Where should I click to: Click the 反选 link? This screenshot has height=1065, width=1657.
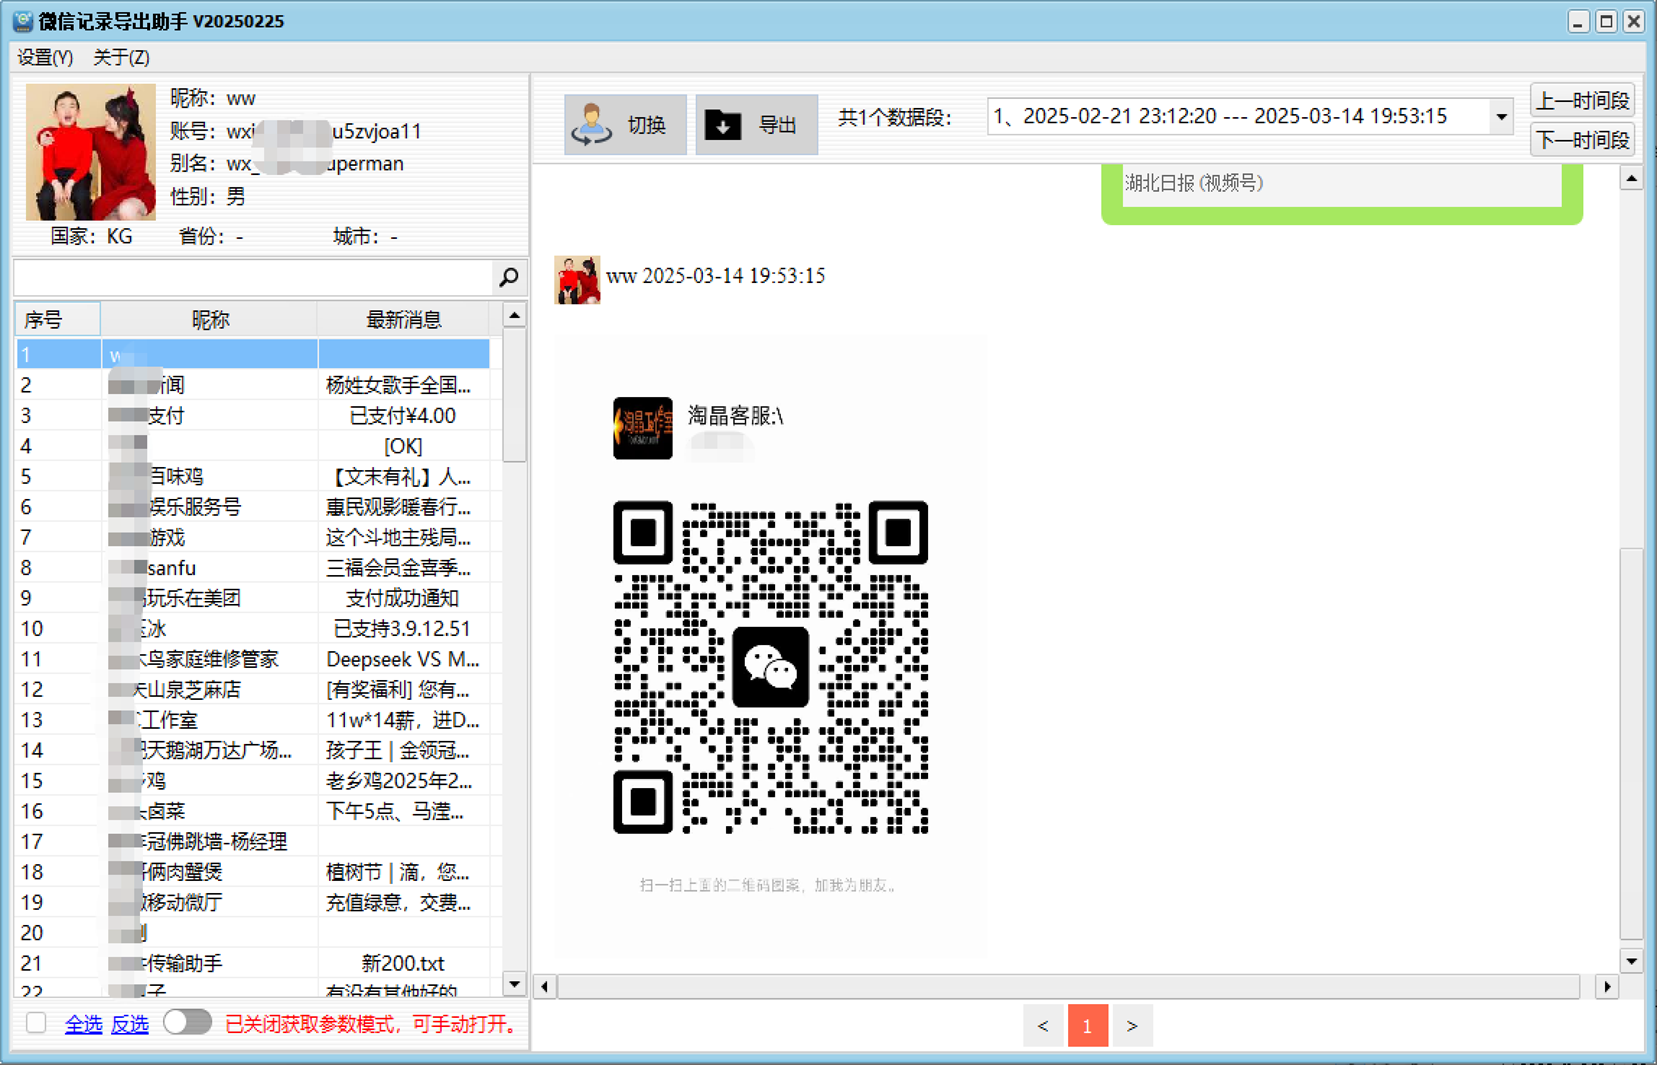129,1024
